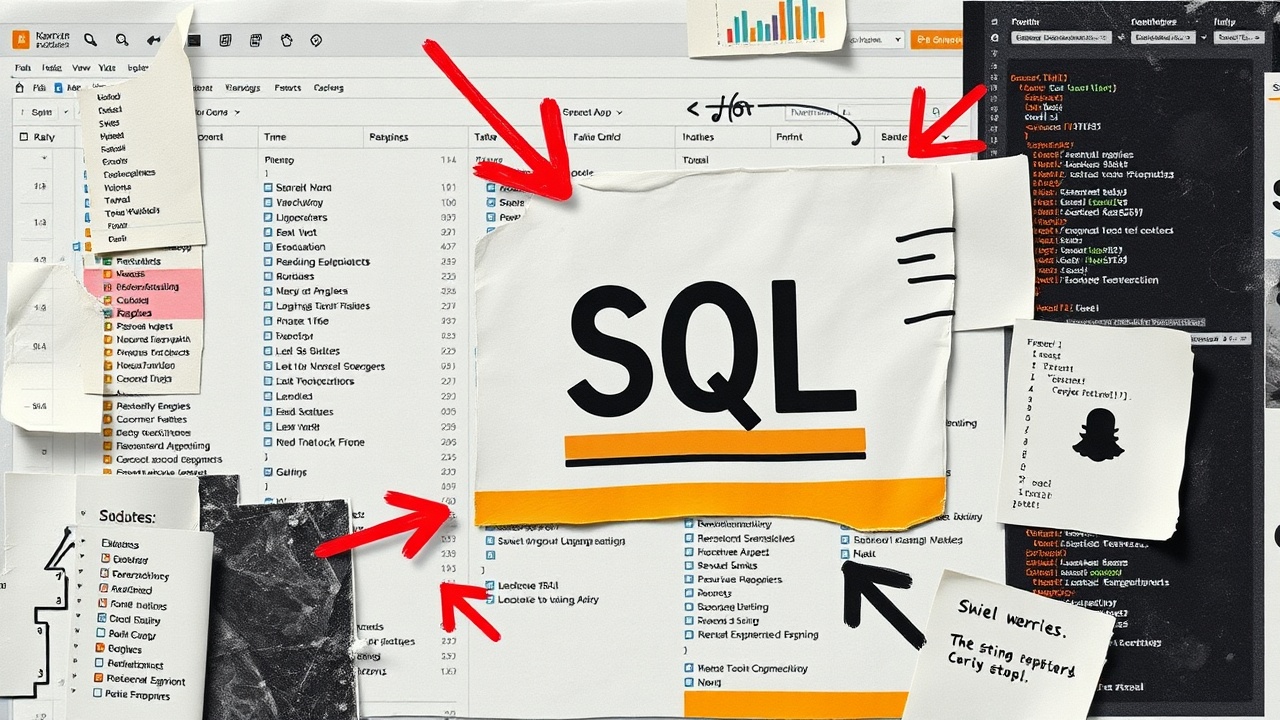Image resolution: width=1280 pixels, height=720 pixels.
Task: Click the Time column header in the table
Action: [x=274, y=137]
